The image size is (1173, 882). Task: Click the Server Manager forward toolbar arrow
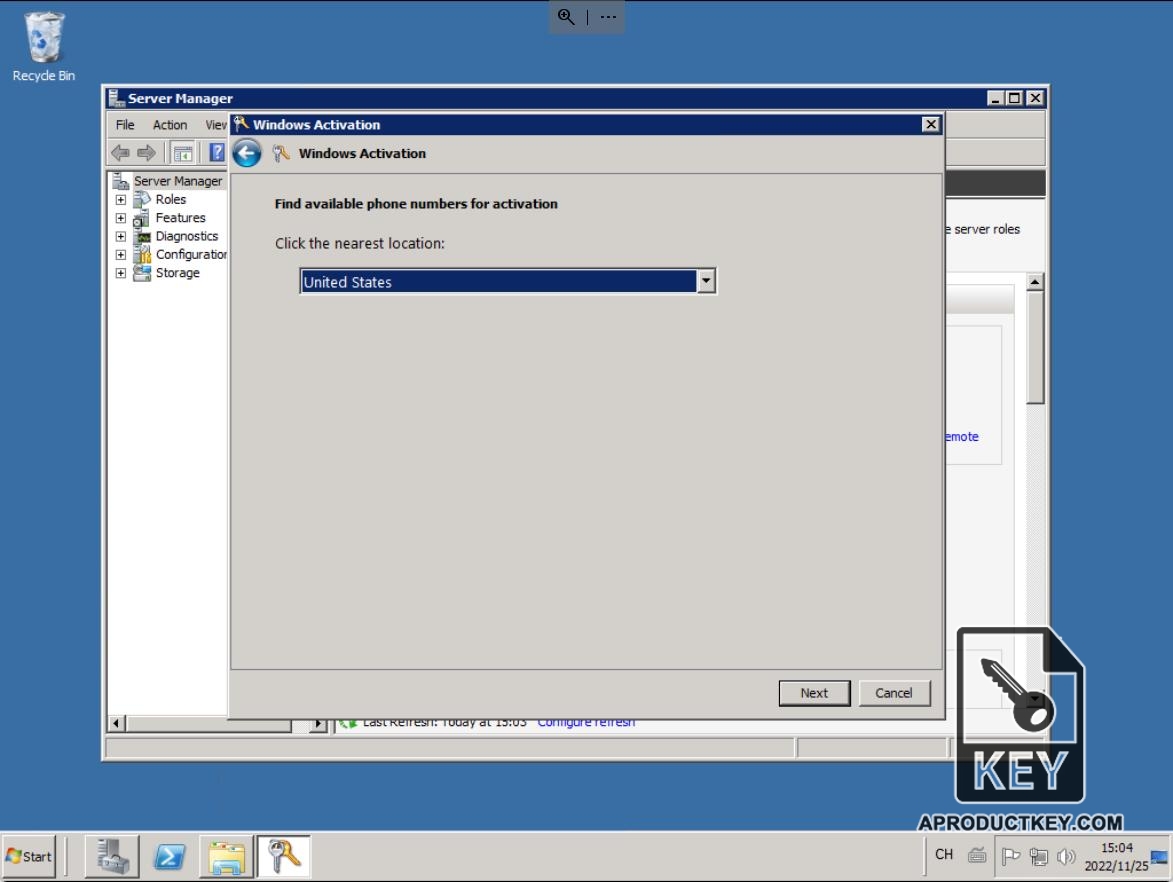[147, 153]
